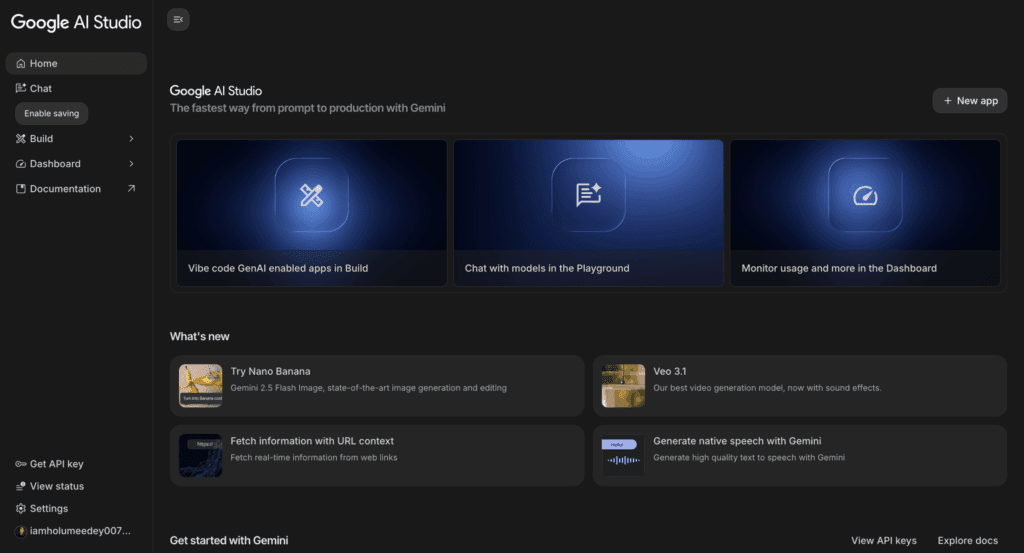Viewport: 1024px width, 553px height.
Task: Click the Build tools icon in hero card
Action: coord(311,195)
